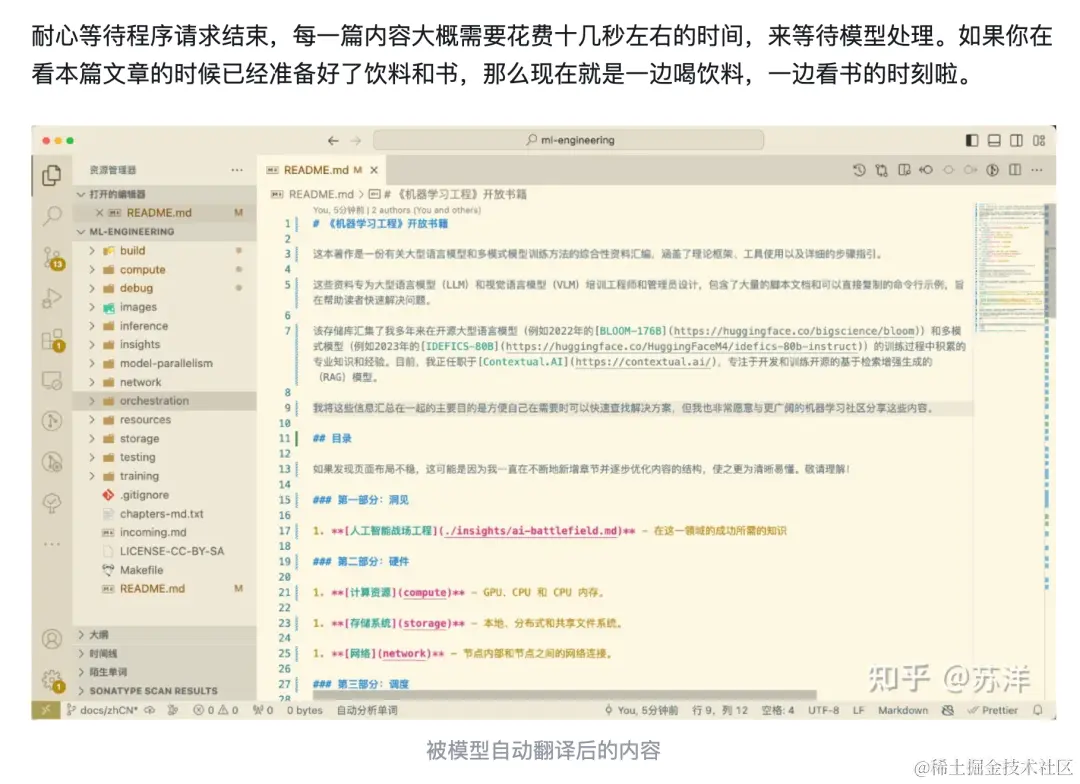Click the activity bar overflow ellipsis
The image size is (1080, 784).
click(x=52, y=544)
